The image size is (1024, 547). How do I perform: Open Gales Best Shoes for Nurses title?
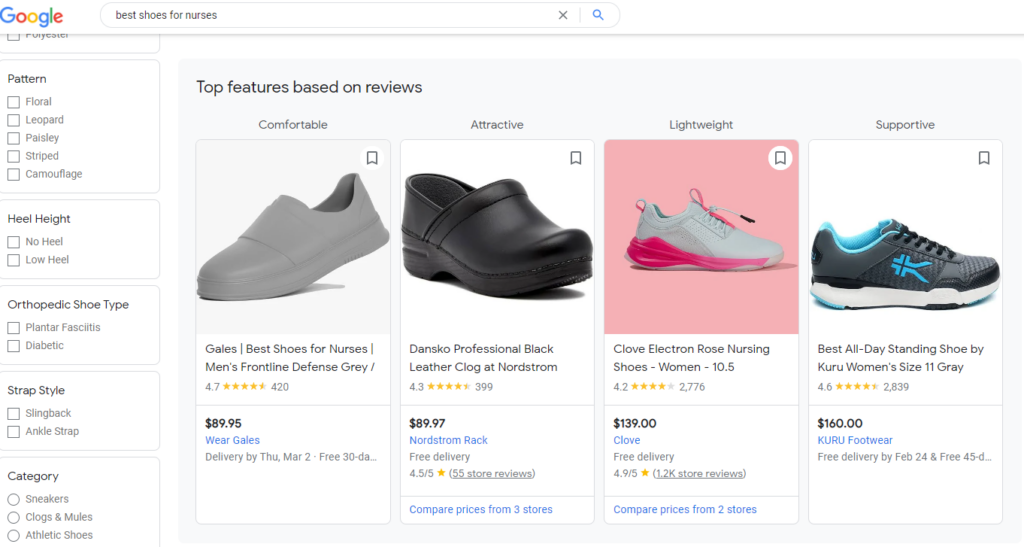290,358
